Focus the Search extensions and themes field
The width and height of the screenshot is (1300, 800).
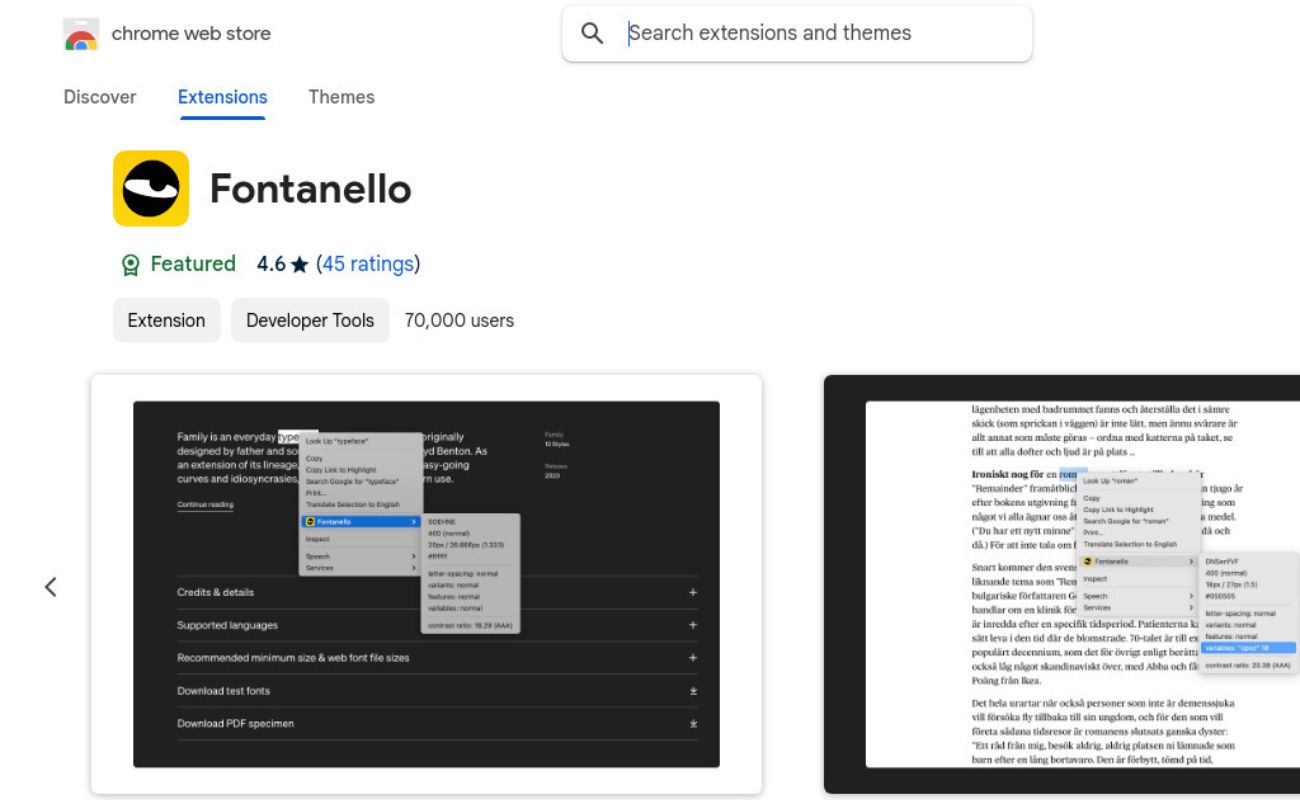pos(797,33)
